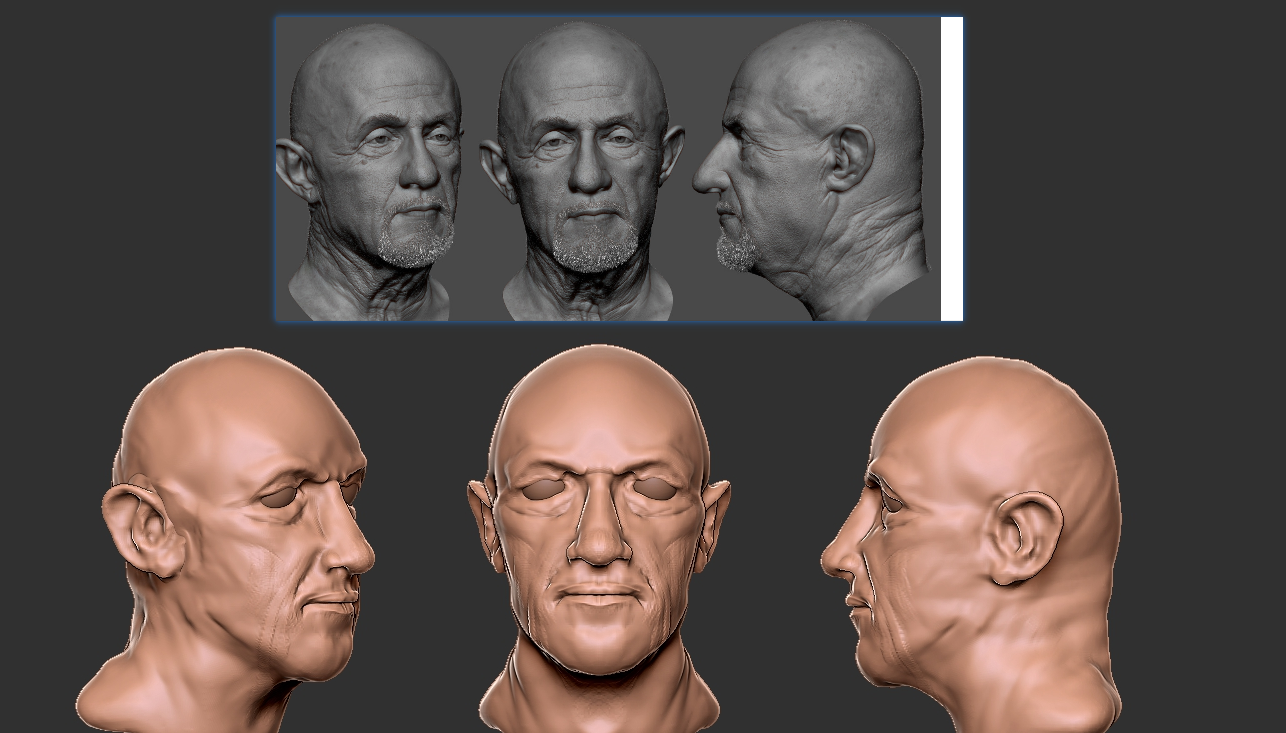
Task: Click the front-view clay head sculpt
Action: point(598,539)
